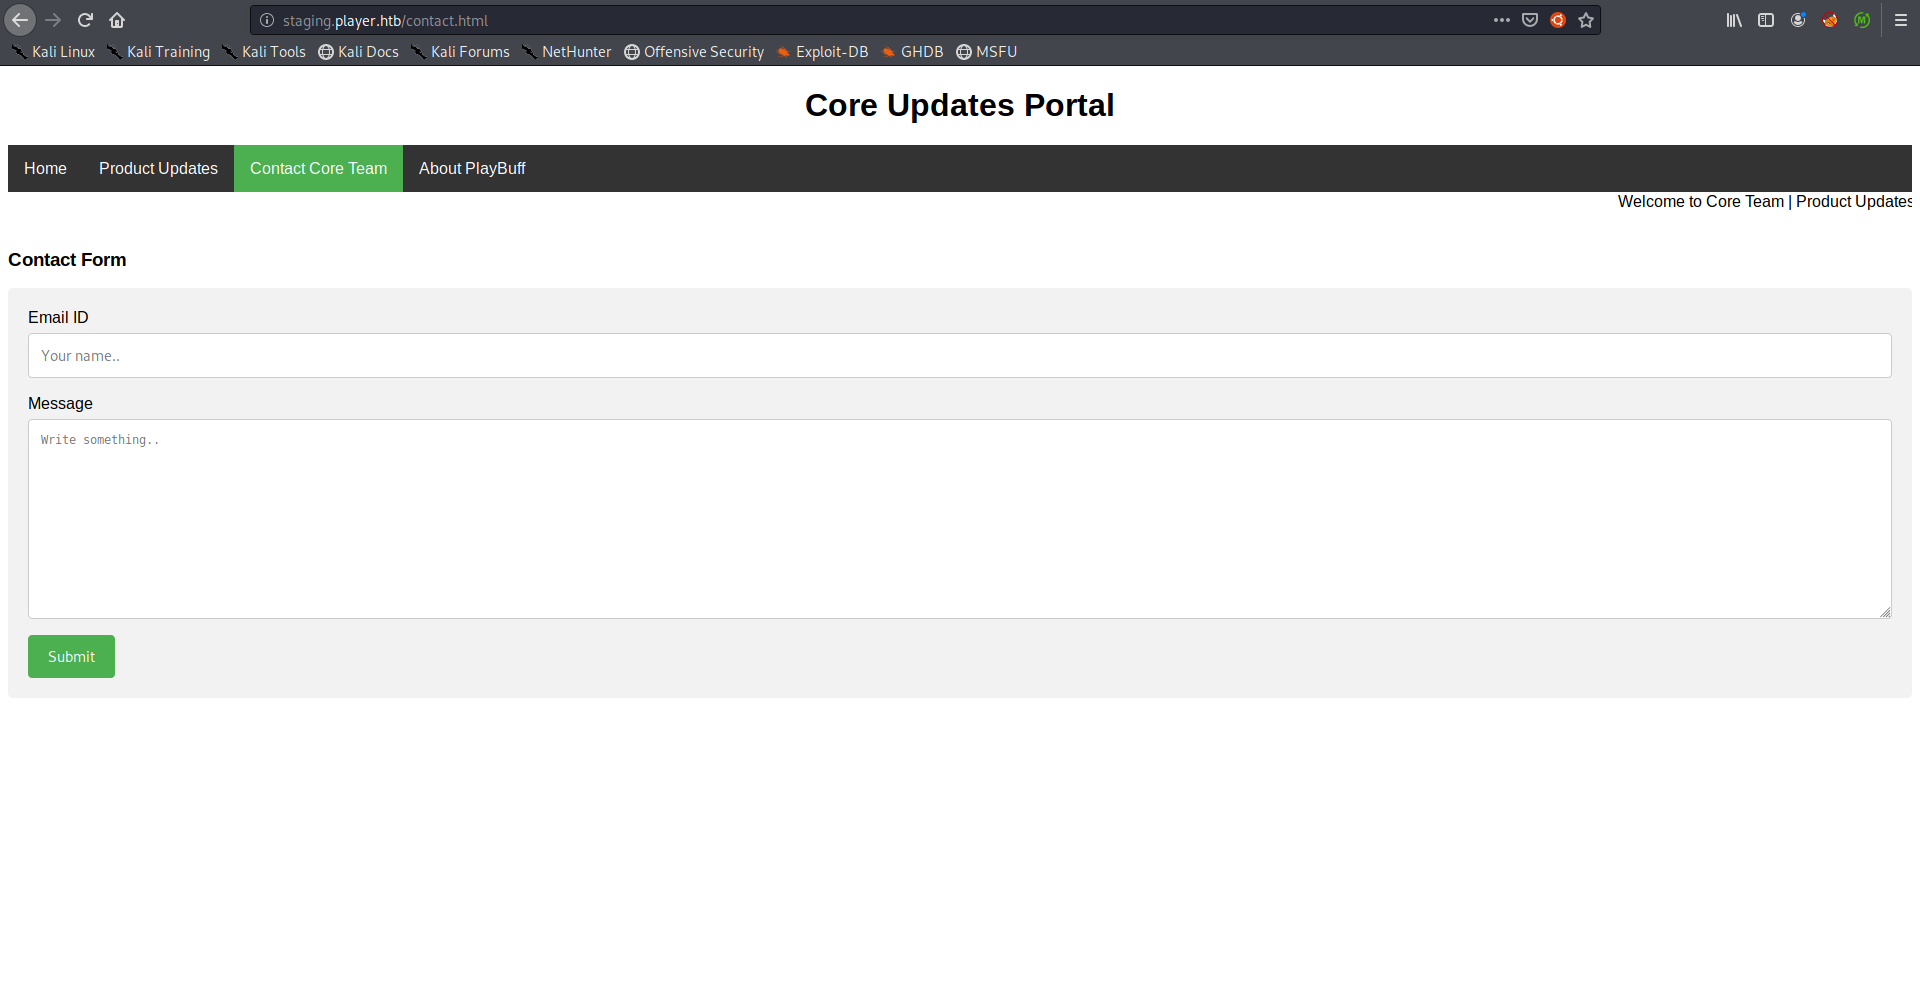Go to the browser home page

pyautogui.click(x=117, y=20)
